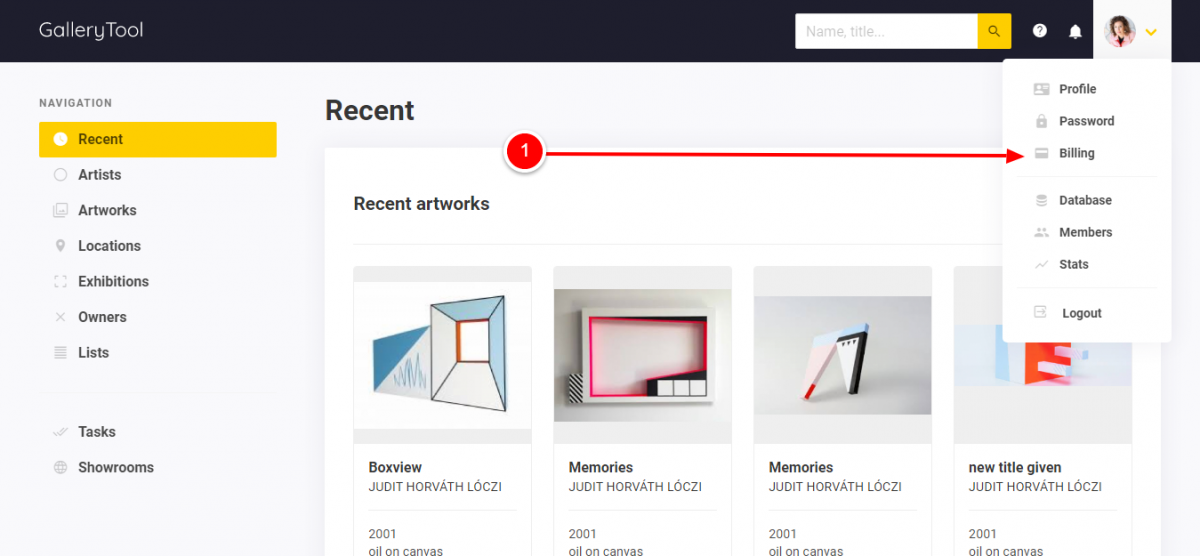Image resolution: width=1200 pixels, height=556 pixels.
Task: Open the Boxview artwork thumbnail
Action: point(442,355)
